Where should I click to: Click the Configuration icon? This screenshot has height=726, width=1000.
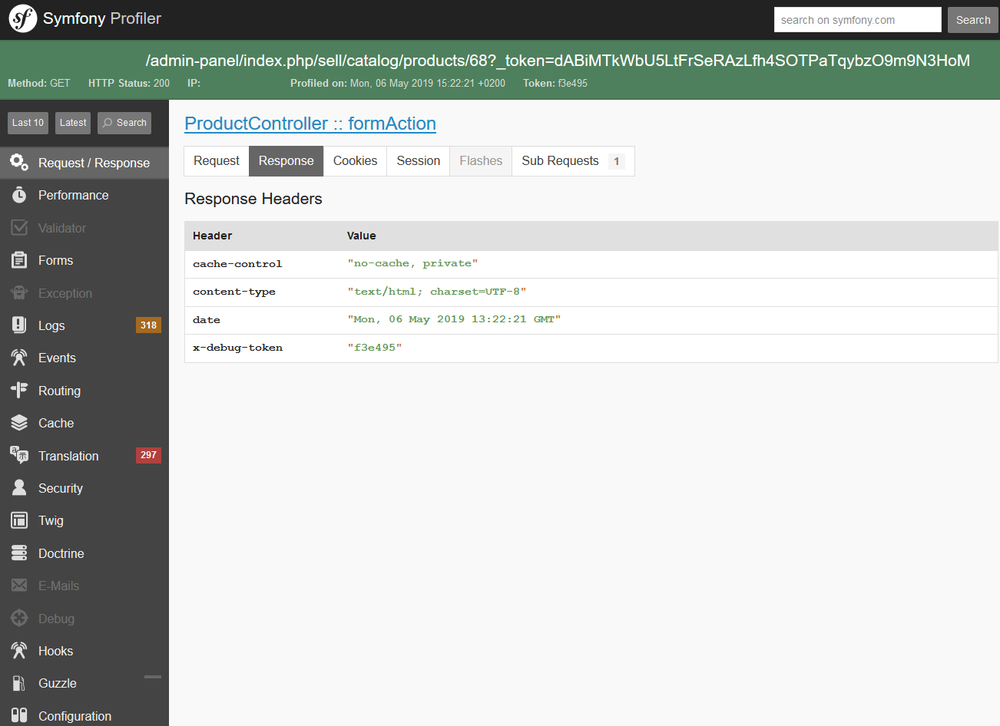tap(19, 716)
